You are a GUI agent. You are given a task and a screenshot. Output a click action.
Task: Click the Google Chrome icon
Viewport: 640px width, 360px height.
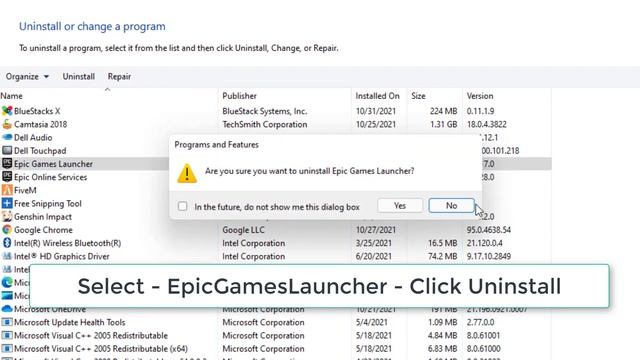7,230
